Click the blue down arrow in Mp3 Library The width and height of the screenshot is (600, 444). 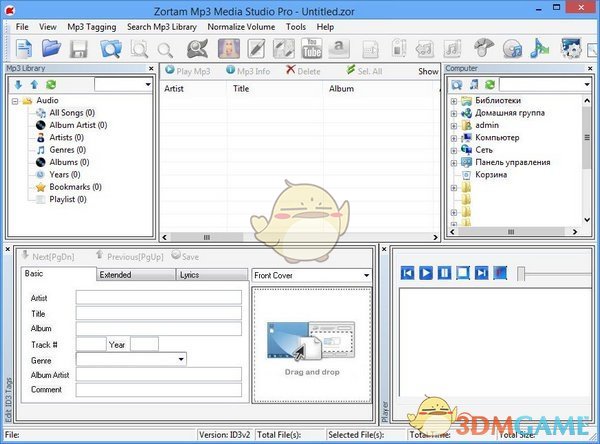coord(18,85)
